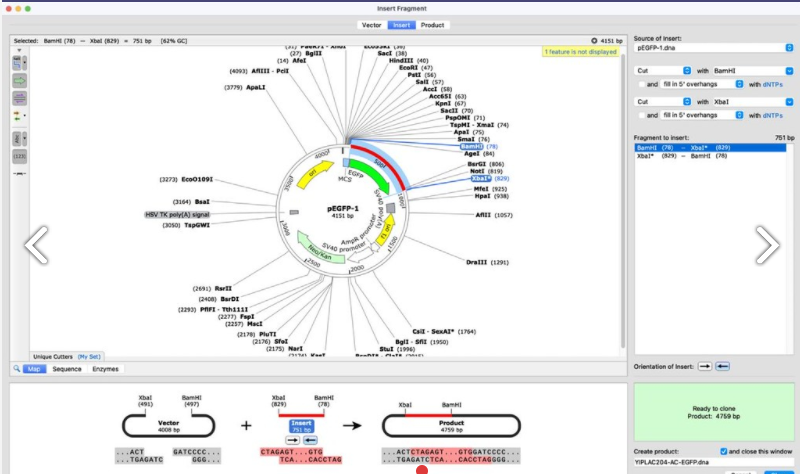Click the ApaLI (3779) enzyme label

[245, 88]
